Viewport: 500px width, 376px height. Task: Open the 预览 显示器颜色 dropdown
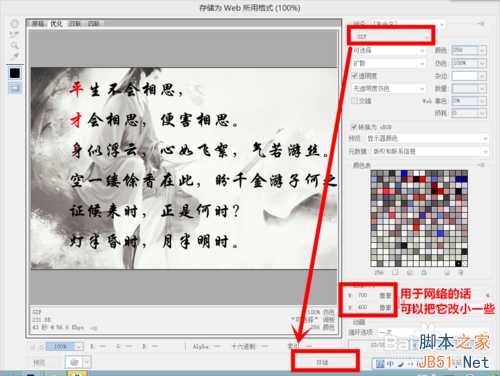tap(427, 138)
